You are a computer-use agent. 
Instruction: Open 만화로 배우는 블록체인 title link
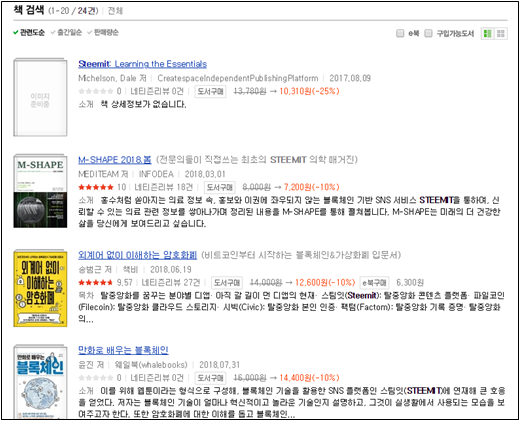(123, 350)
